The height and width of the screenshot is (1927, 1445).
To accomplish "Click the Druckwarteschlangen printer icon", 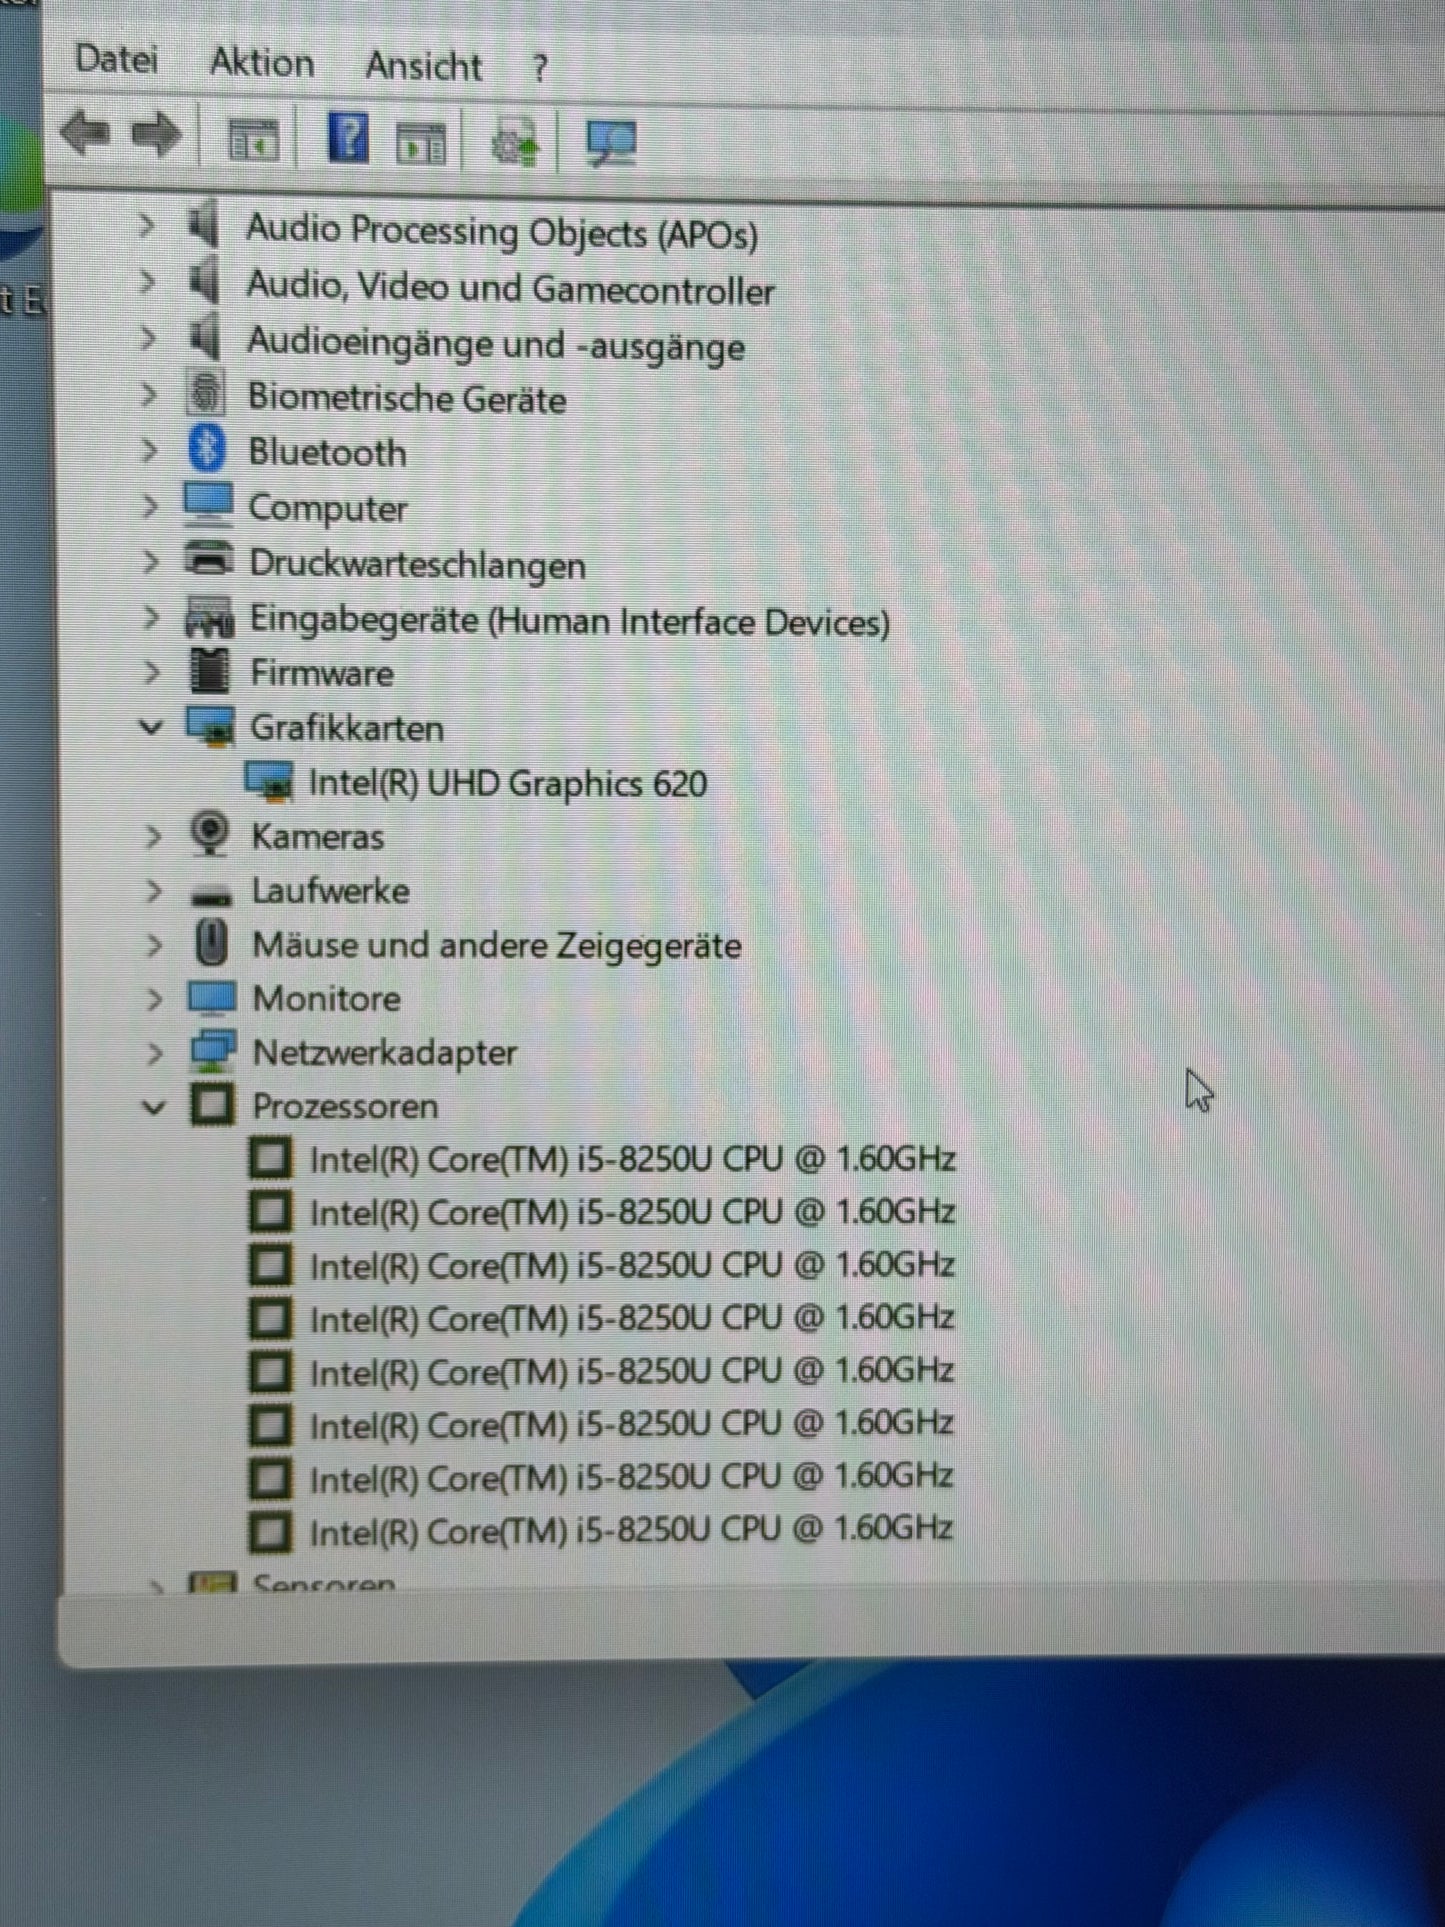I will pyautogui.click(x=209, y=559).
